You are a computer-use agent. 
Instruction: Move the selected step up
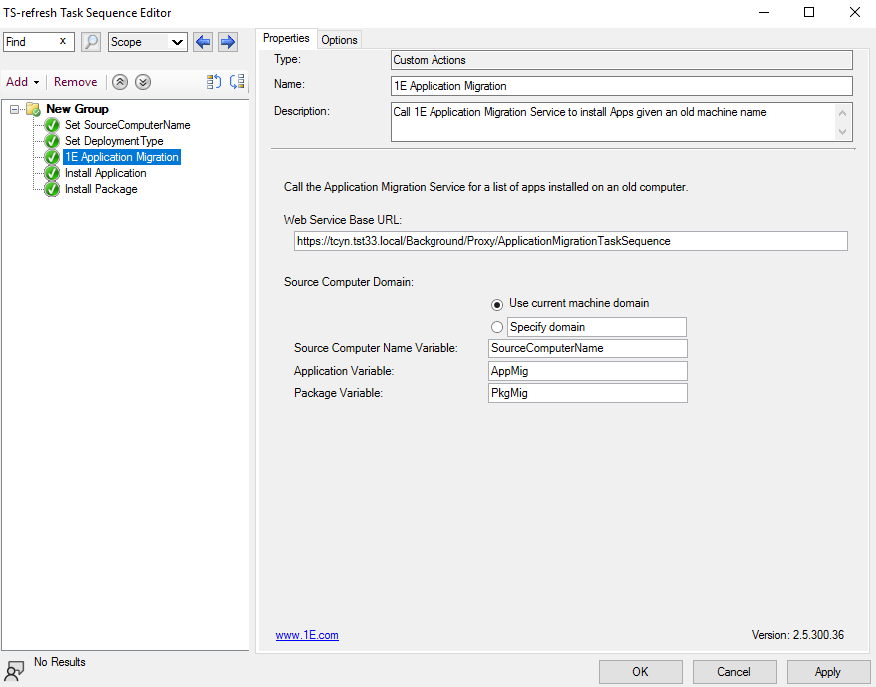tap(120, 82)
